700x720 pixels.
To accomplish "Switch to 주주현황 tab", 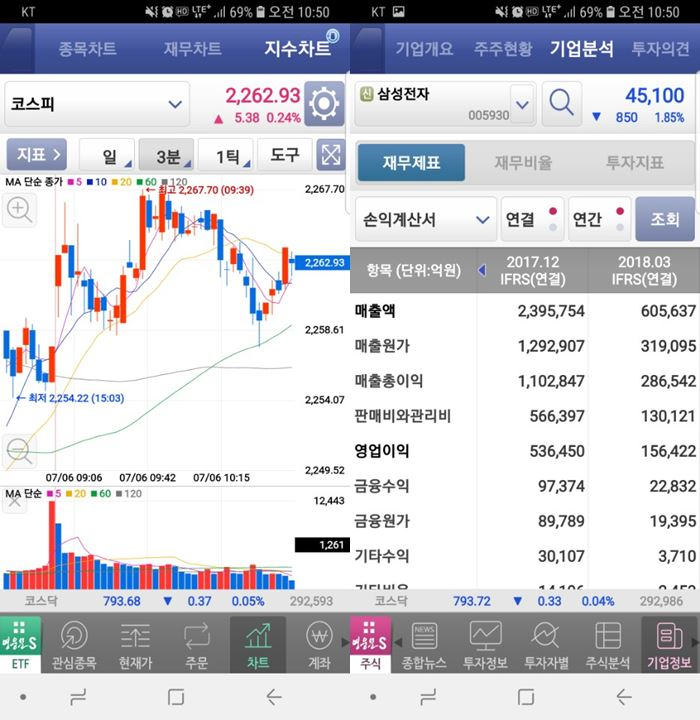I will pos(503,49).
